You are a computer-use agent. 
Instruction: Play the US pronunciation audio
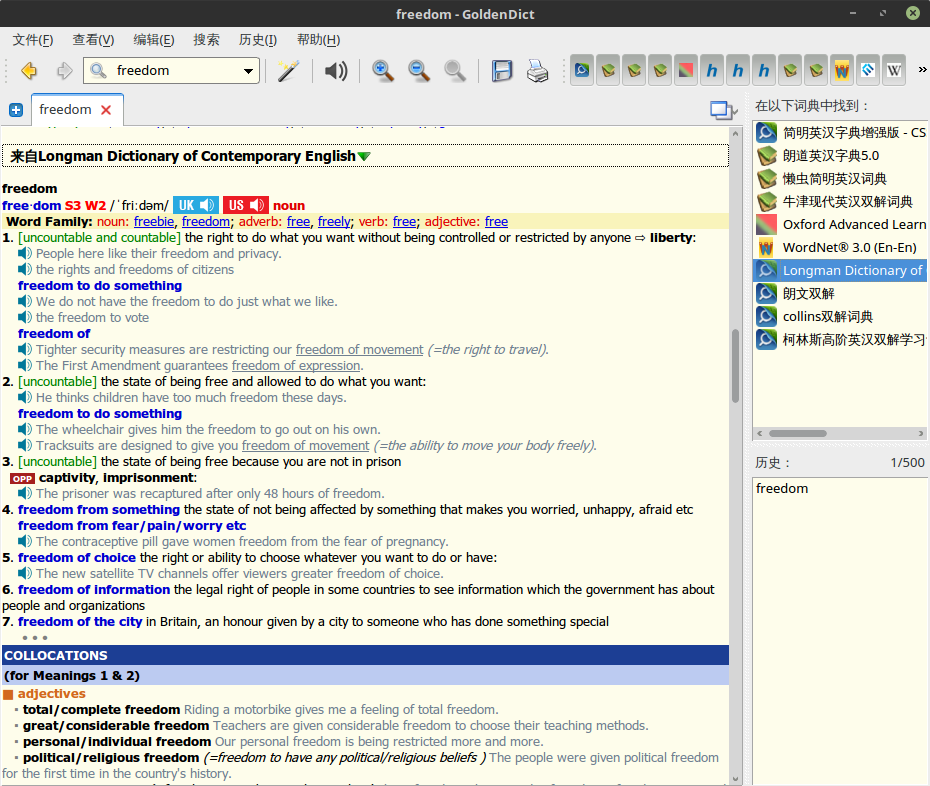pos(245,205)
